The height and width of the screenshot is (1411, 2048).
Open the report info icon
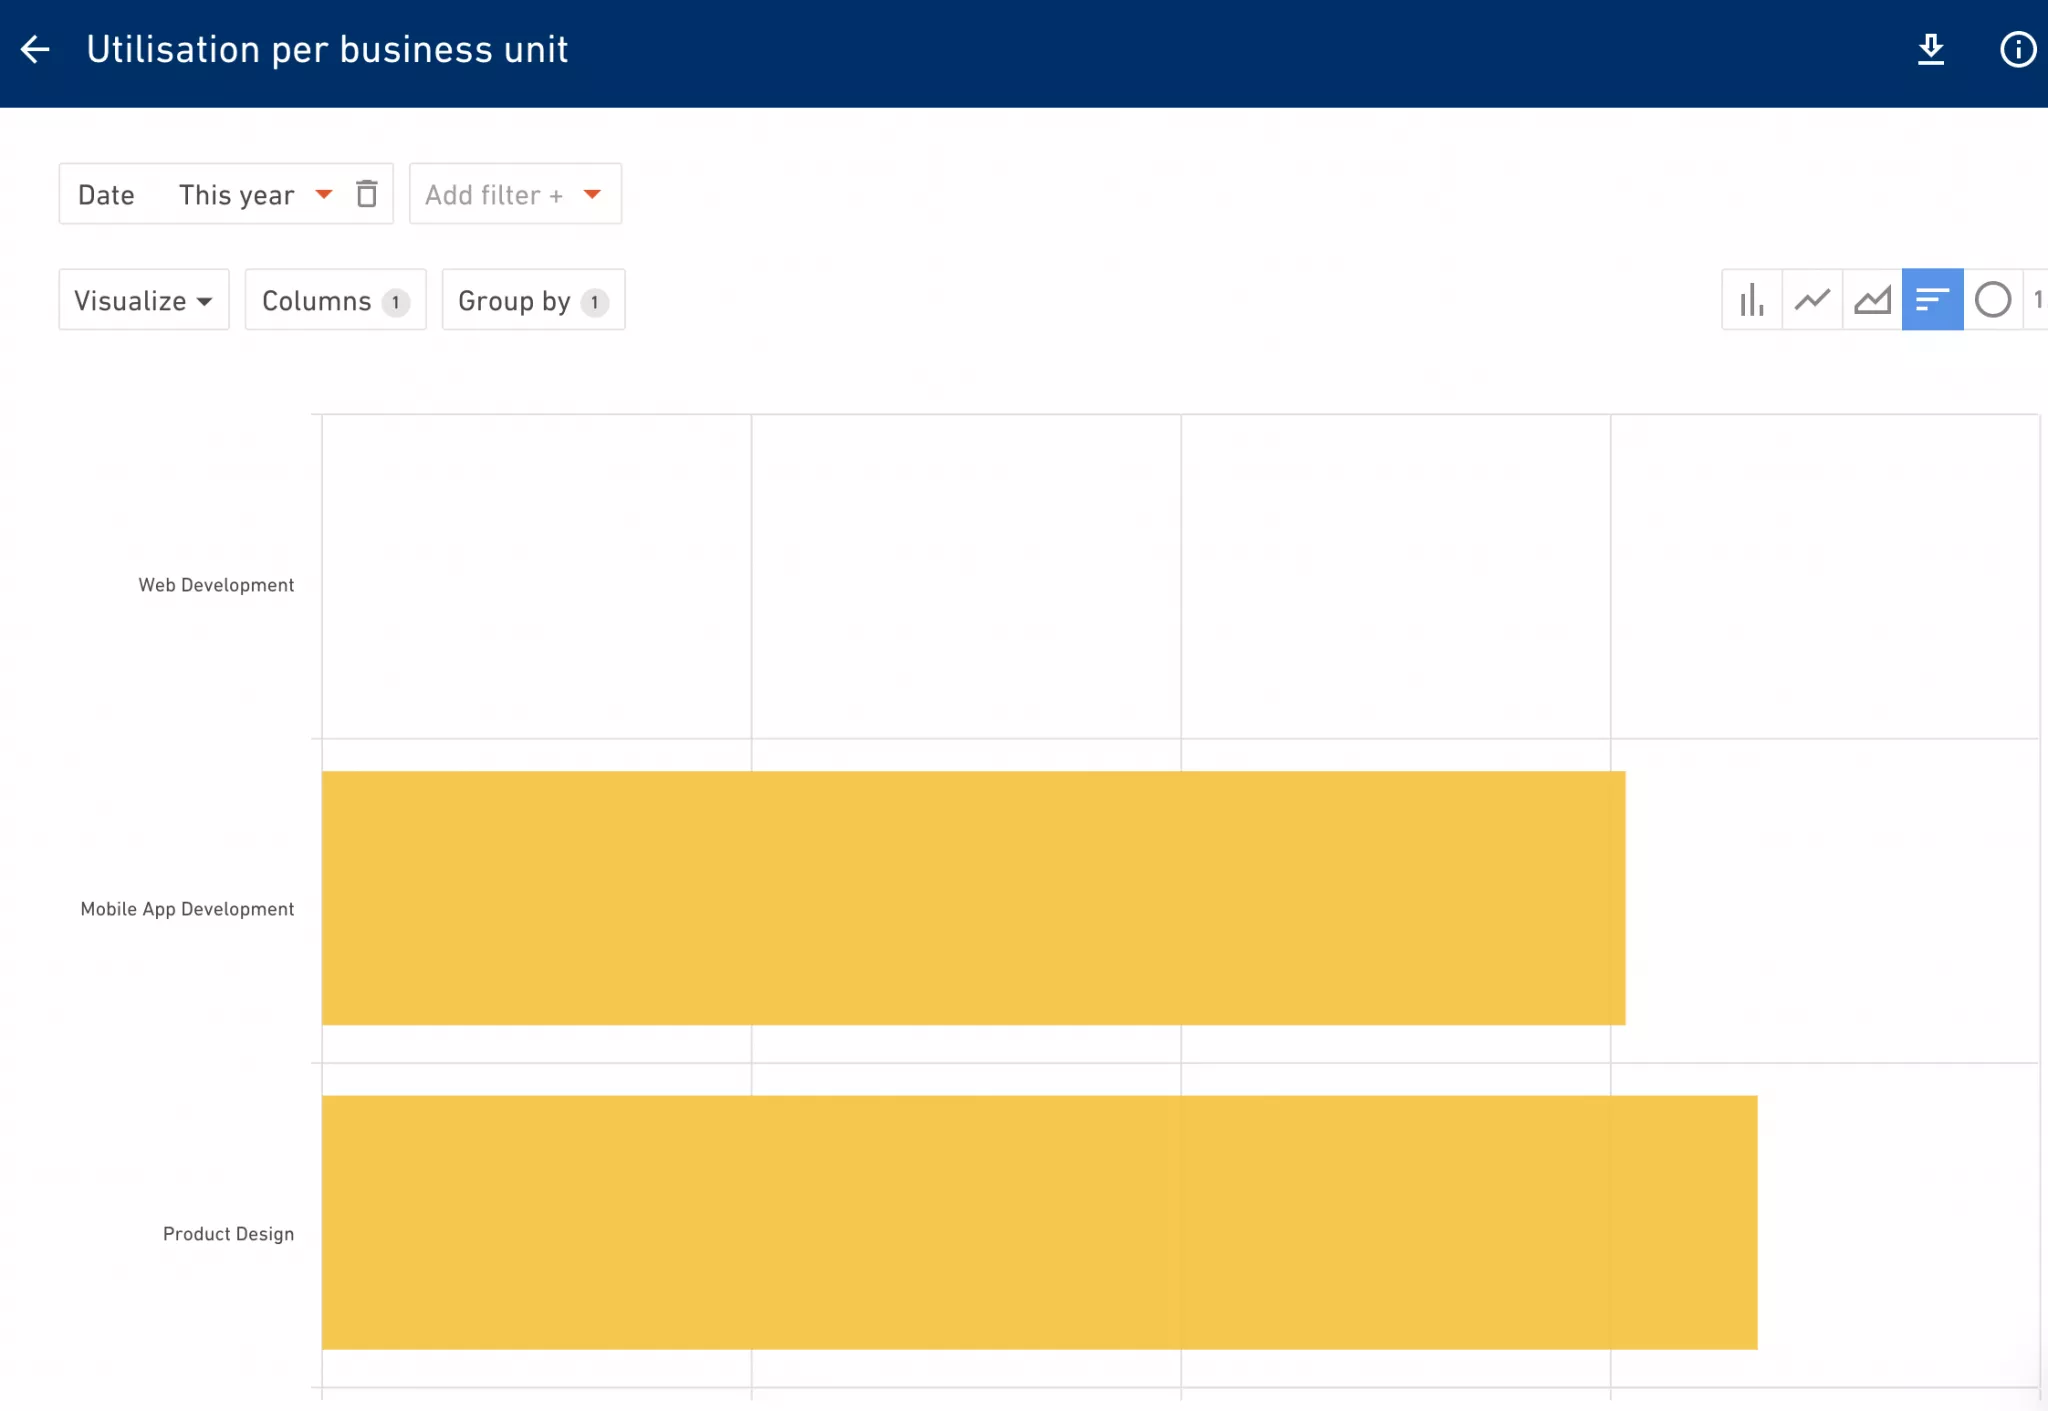(2018, 49)
